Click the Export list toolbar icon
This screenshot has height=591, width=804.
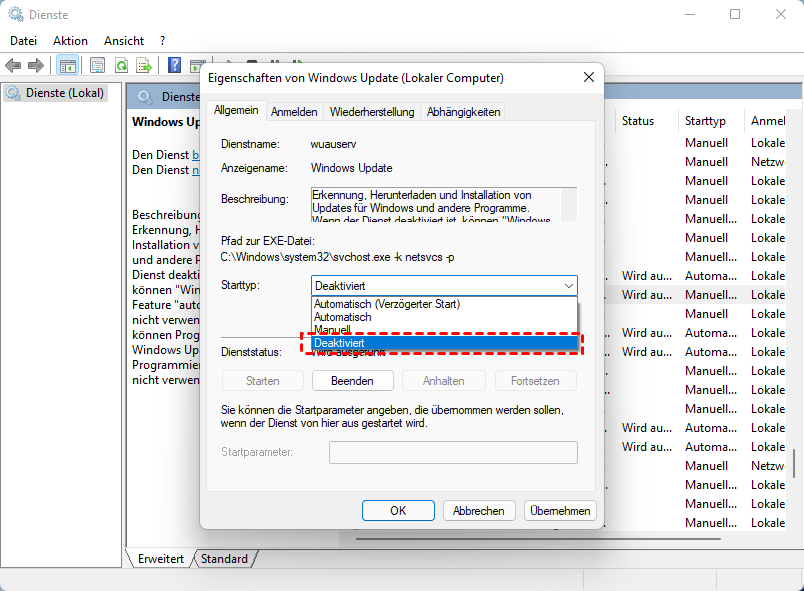click(144, 65)
